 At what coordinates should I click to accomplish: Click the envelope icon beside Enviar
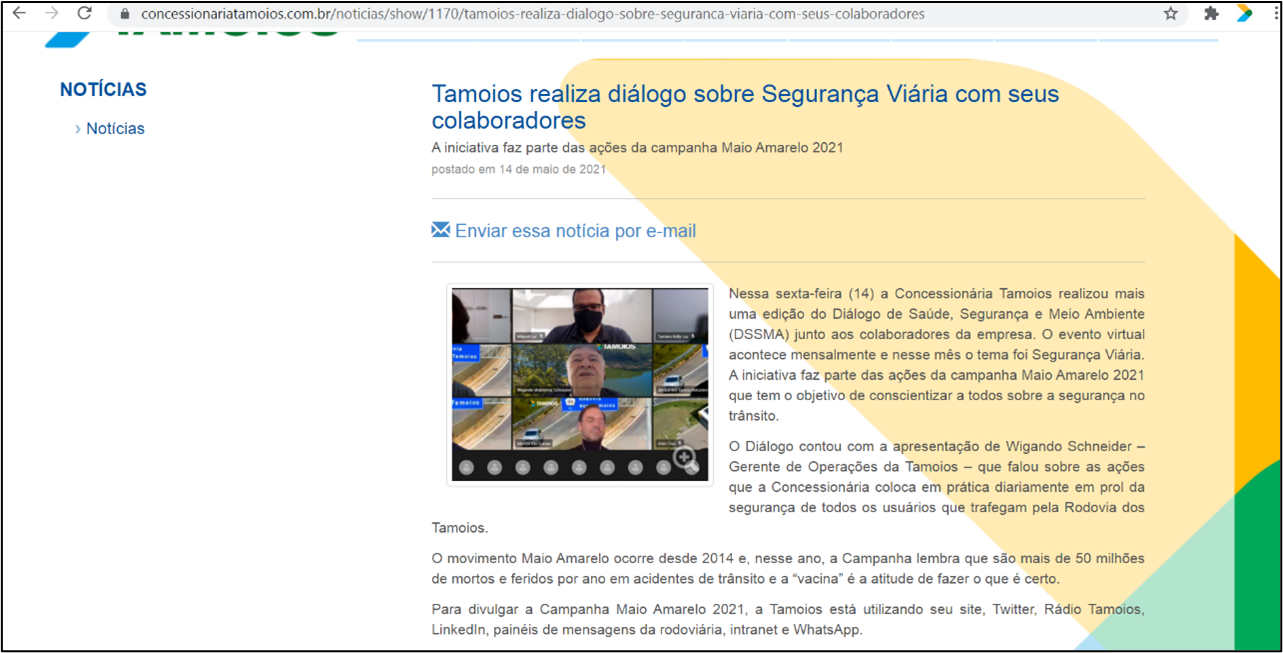pos(440,230)
